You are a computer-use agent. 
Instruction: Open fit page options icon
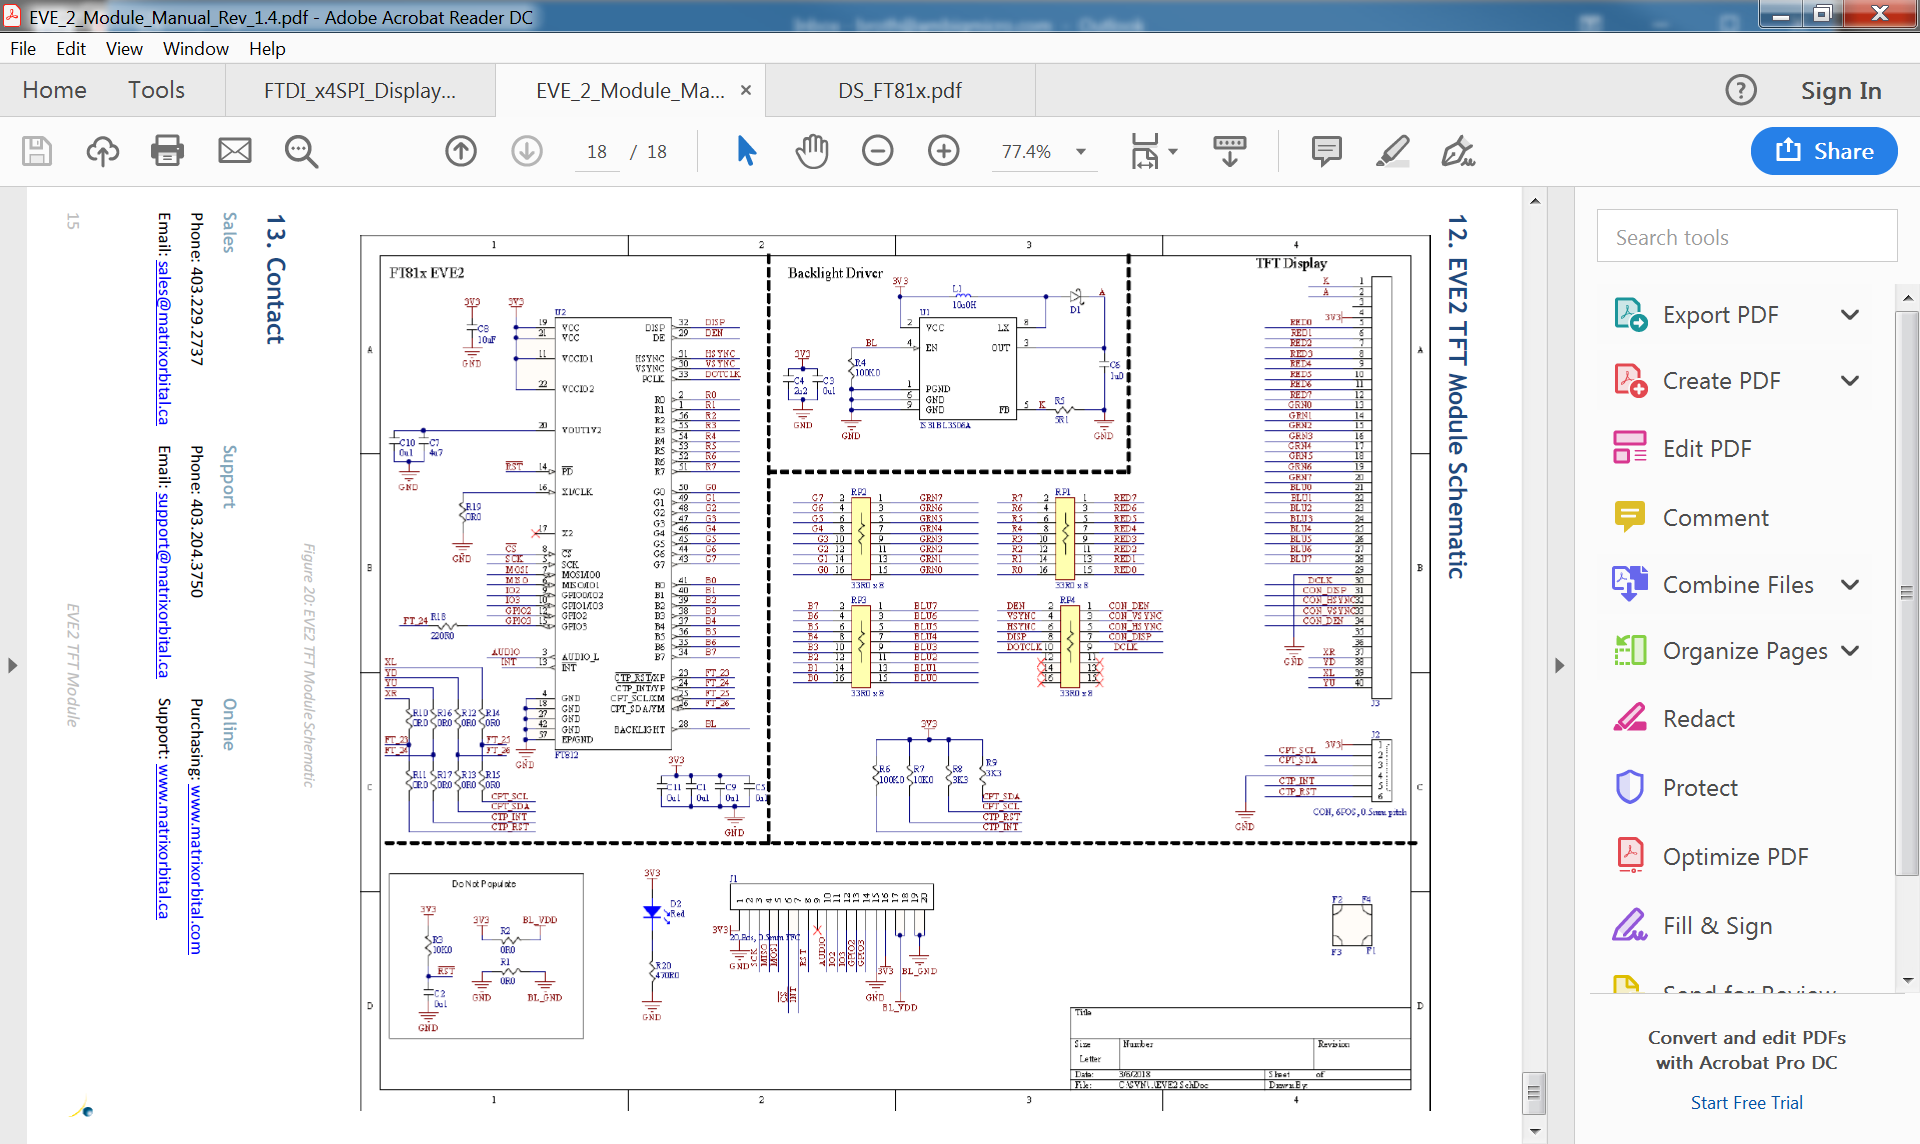pyautogui.click(x=1144, y=151)
